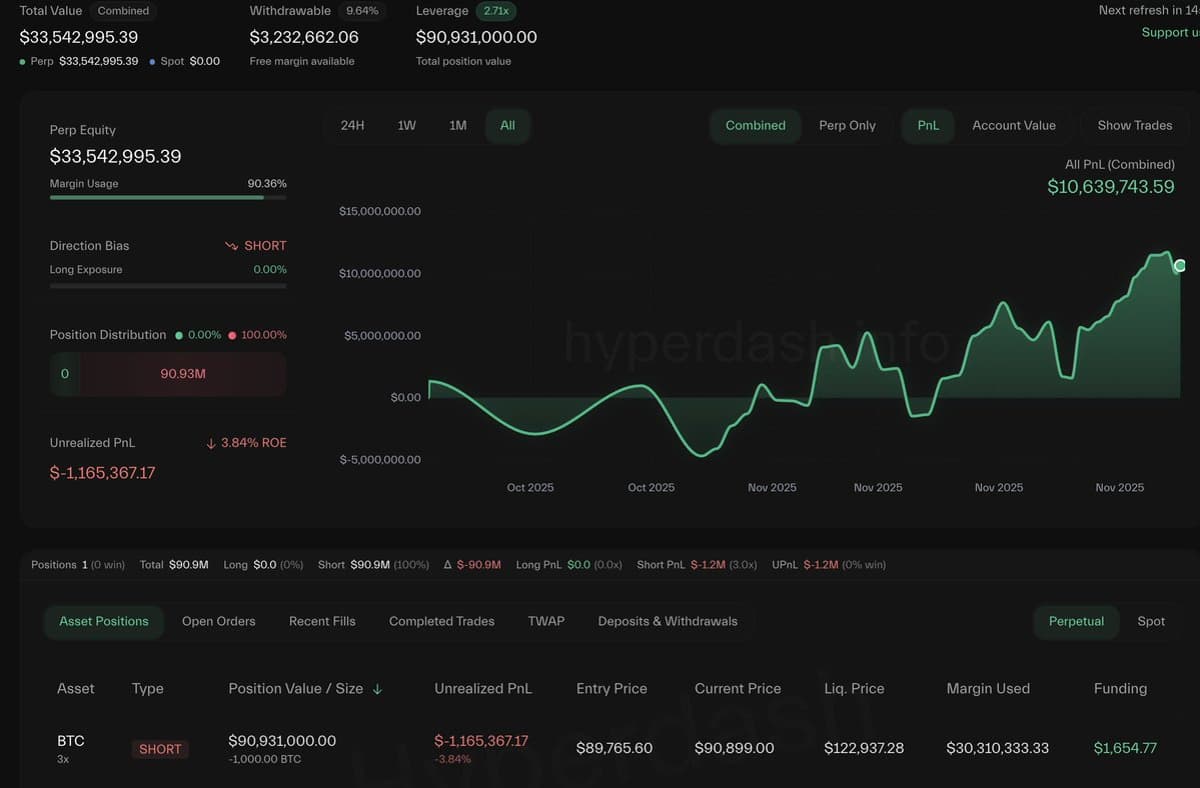Screen dimensions: 1200x788
Task: Switch the positions table to Spot
Action: point(1150,621)
